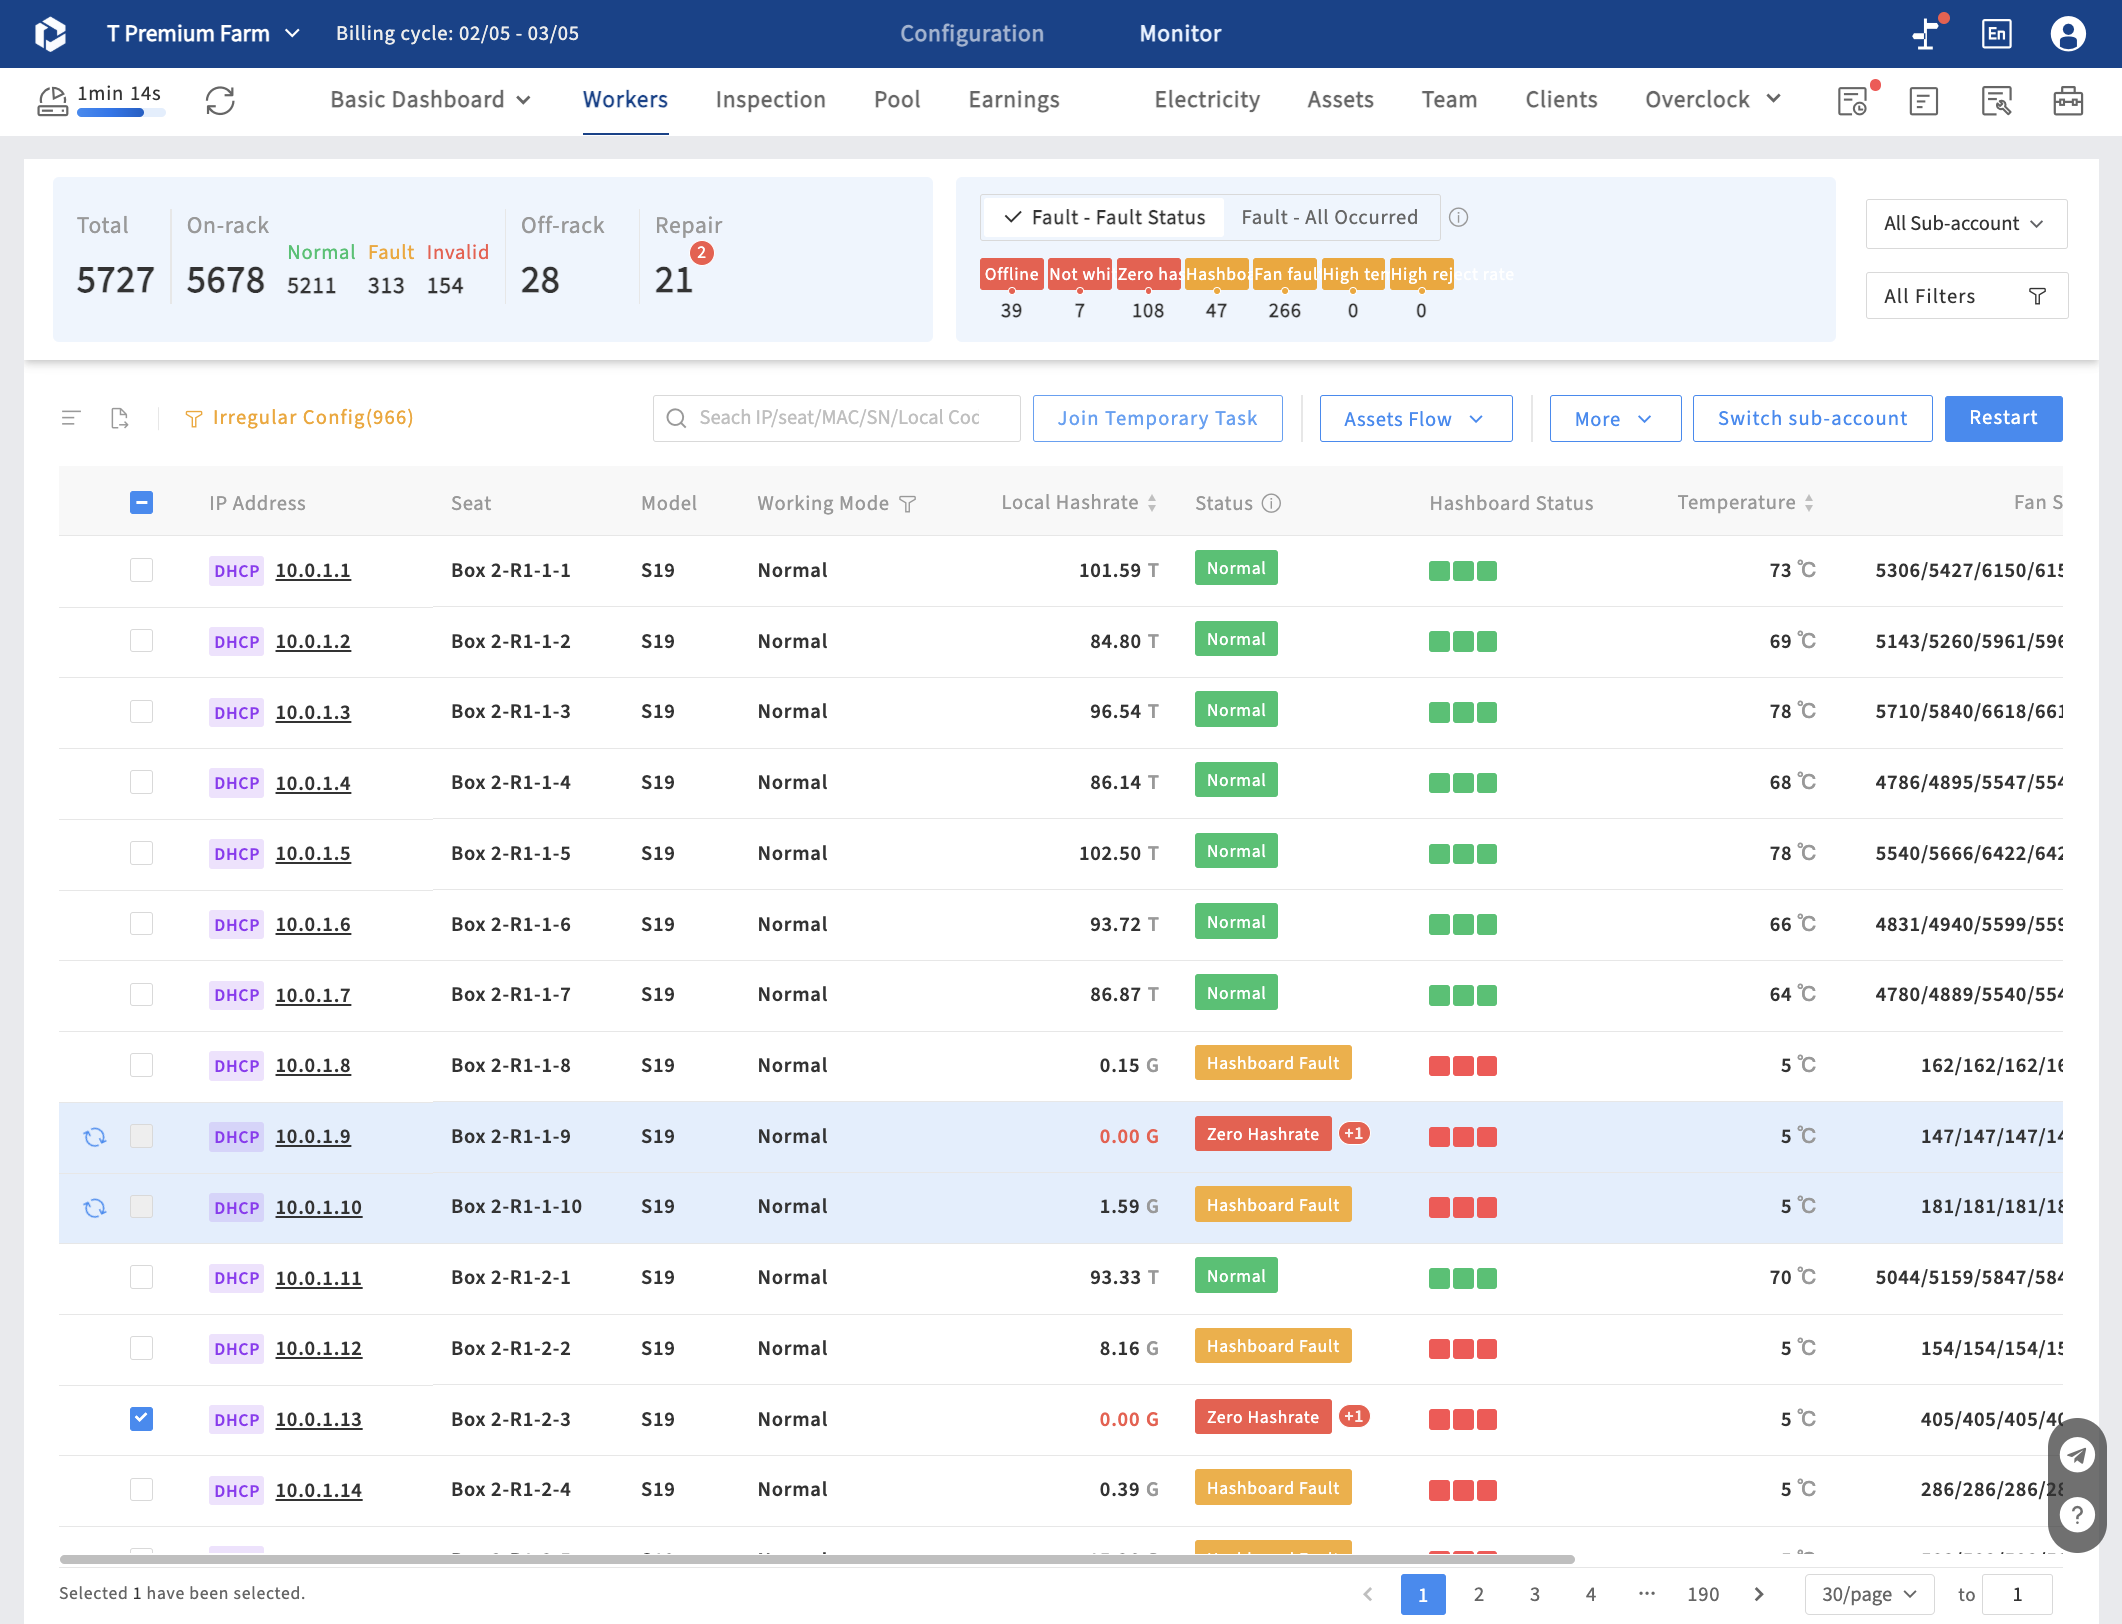This screenshot has height=1624, width=2122.
Task: Check the box for worker 10.0.1.5
Action: (x=141, y=853)
